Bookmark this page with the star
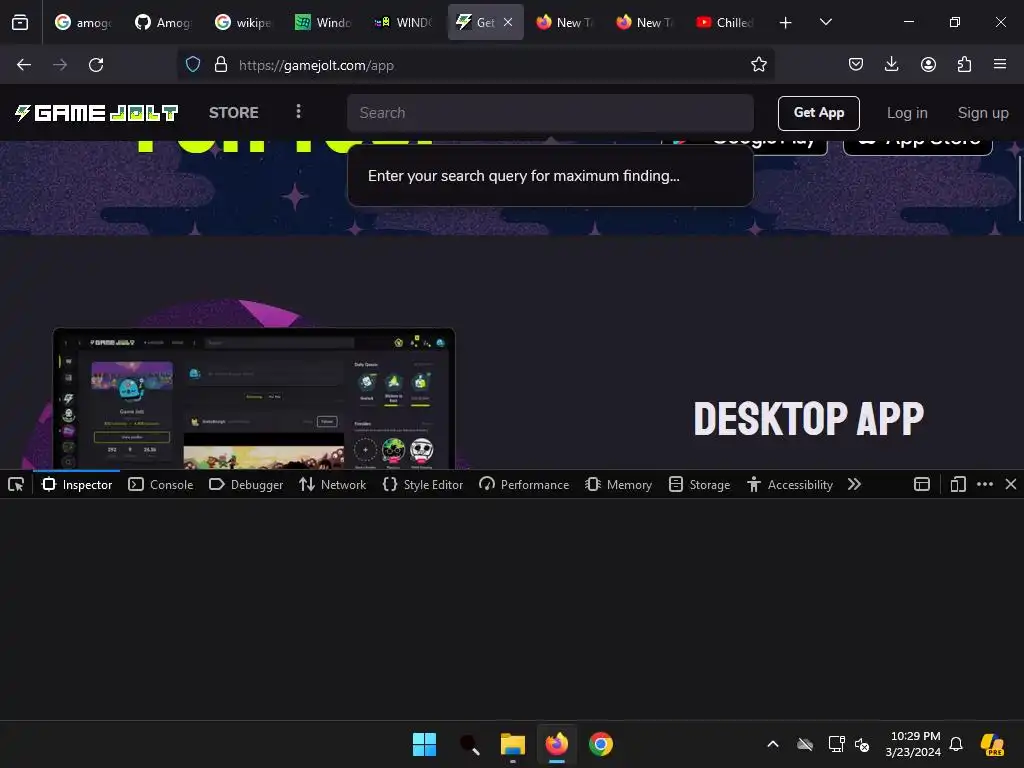The image size is (1024, 768). point(758,65)
